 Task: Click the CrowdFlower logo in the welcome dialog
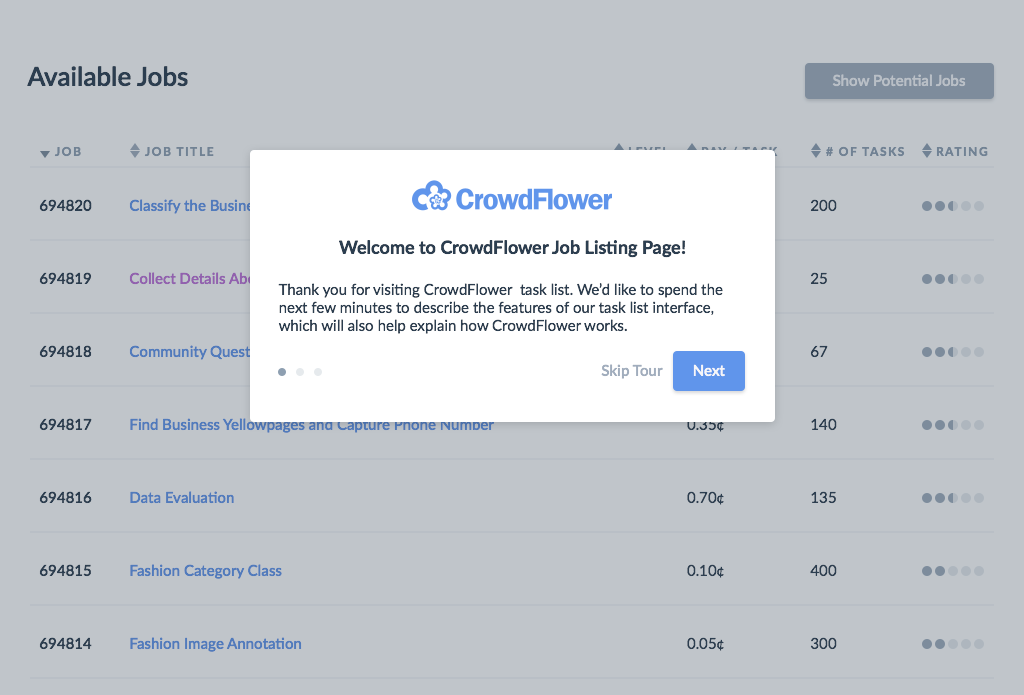[512, 197]
